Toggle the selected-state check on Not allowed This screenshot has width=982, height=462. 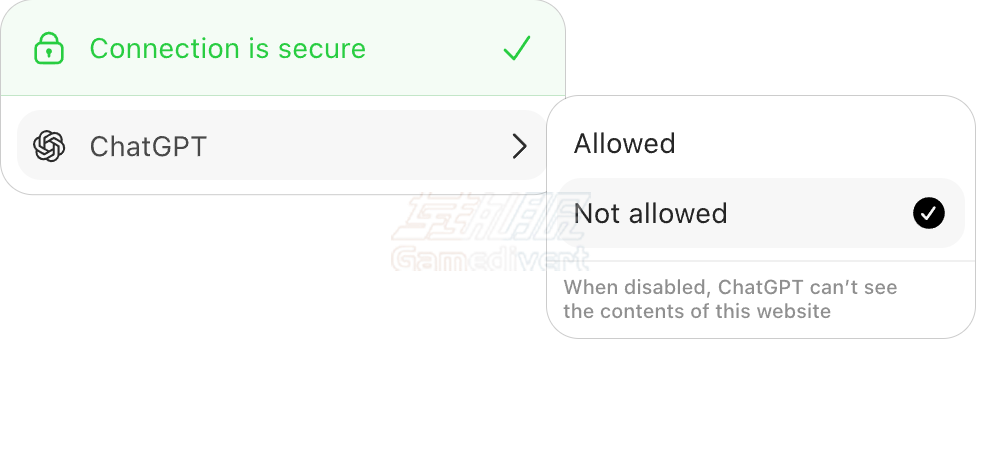pyautogui.click(x=928, y=213)
